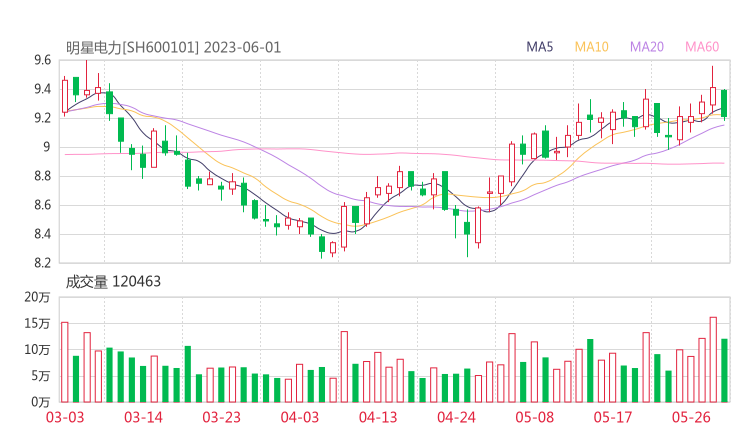Click the MA10 legend label
This screenshot has height=440, width=740.
[x=591, y=47]
